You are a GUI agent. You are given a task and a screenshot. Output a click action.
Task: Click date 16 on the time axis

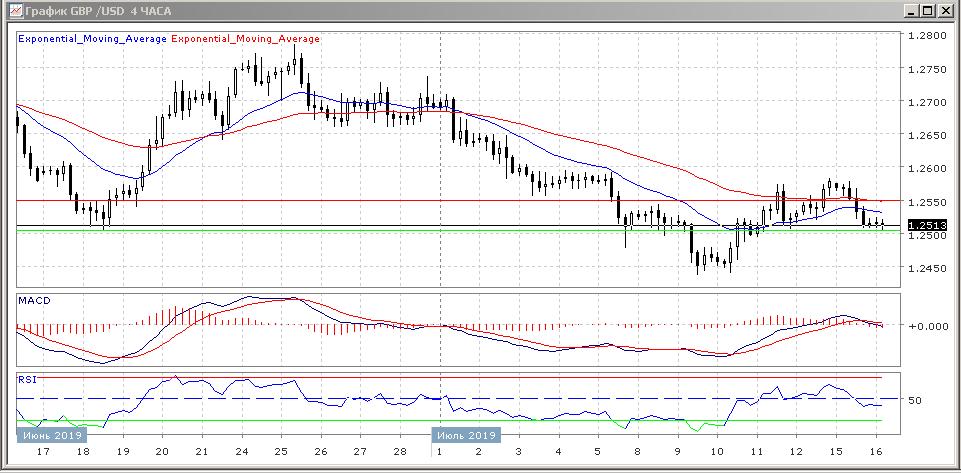pyautogui.click(x=876, y=452)
